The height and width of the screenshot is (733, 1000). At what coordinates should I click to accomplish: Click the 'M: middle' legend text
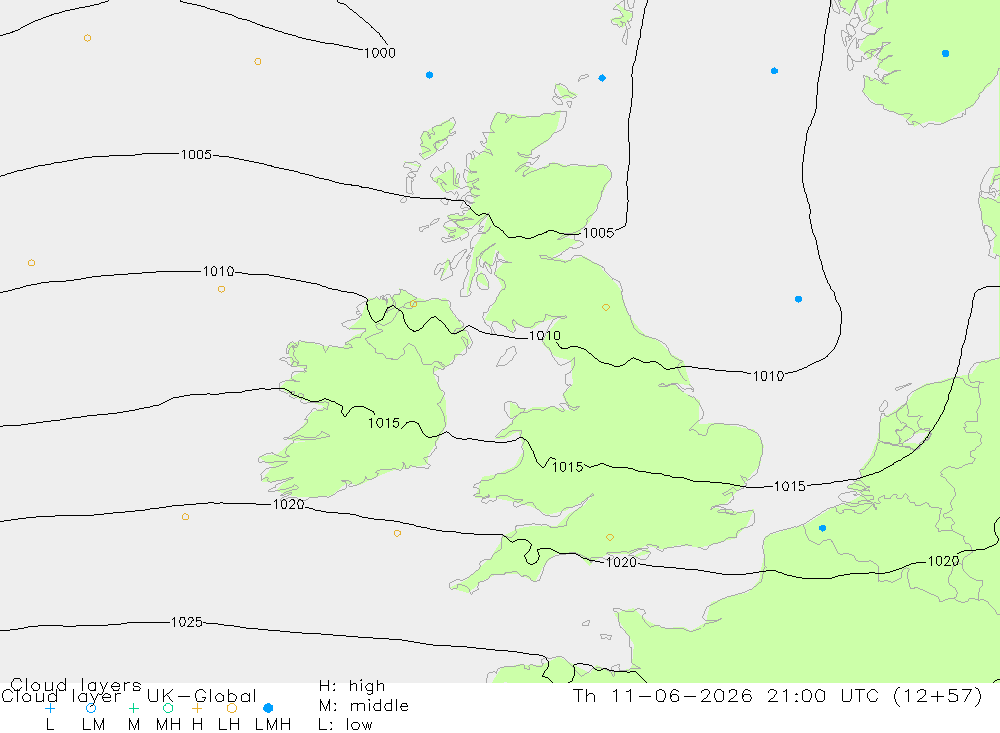pyautogui.click(x=364, y=706)
